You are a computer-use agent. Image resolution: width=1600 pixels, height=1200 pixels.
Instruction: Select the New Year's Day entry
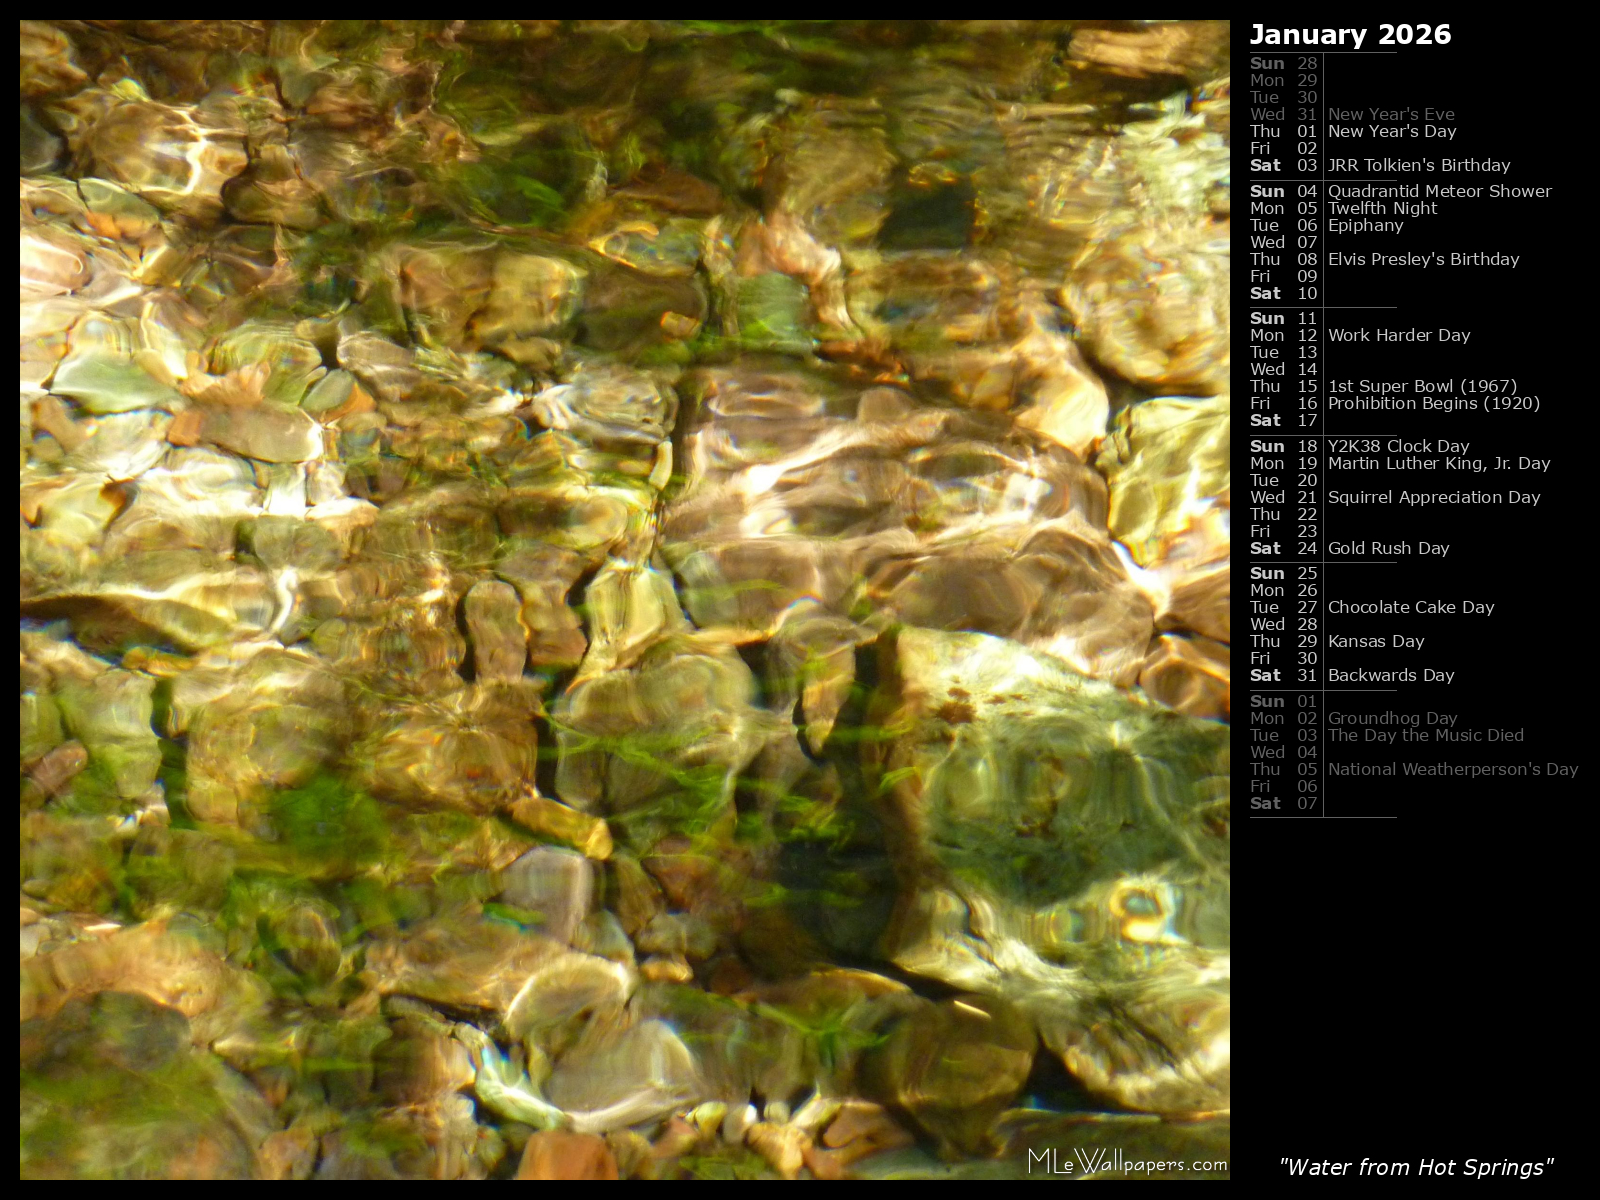tap(1391, 131)
